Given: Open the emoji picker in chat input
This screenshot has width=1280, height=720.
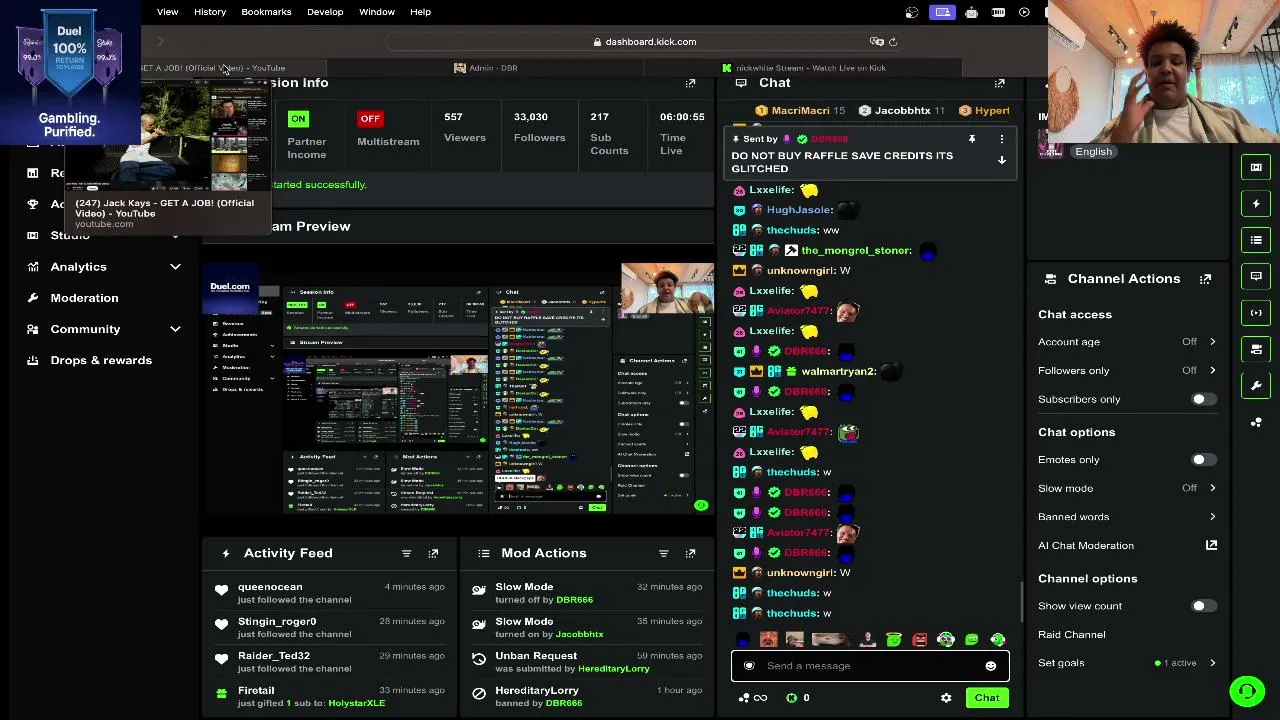Looking at the screenshot, I should coord(990,666).
